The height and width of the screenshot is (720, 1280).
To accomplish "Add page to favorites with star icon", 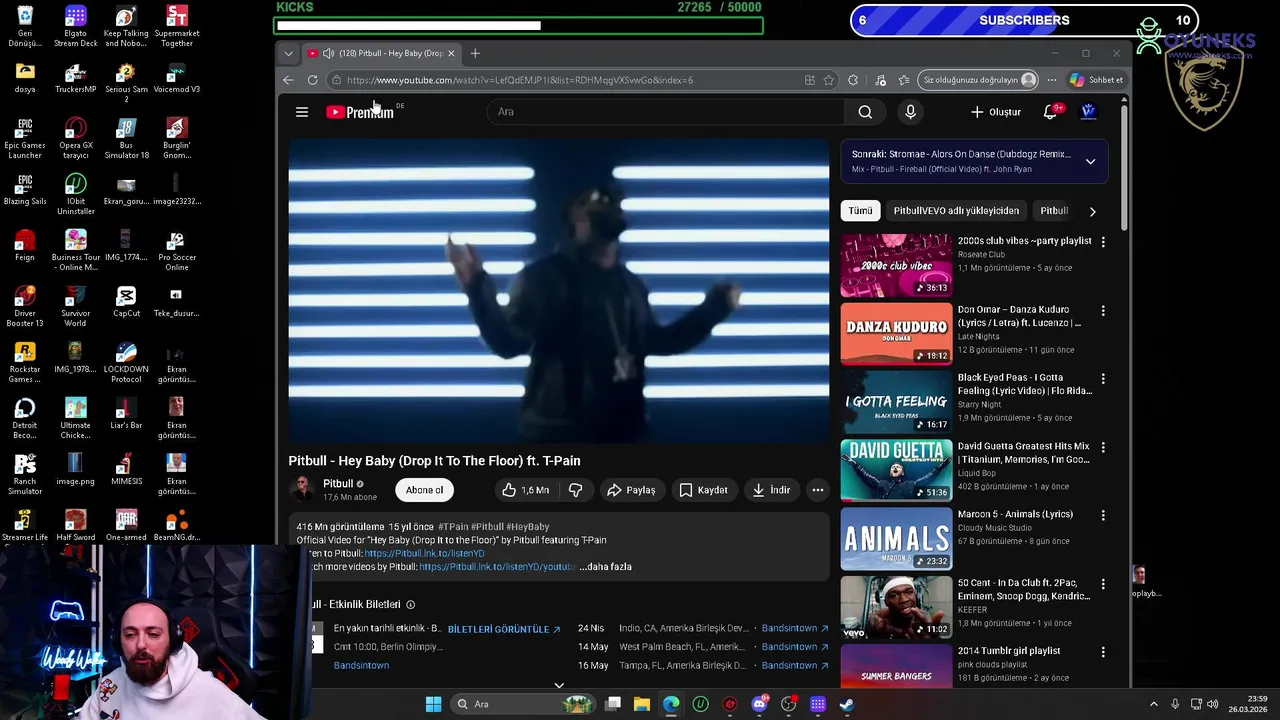I will [x=829, y=80].
